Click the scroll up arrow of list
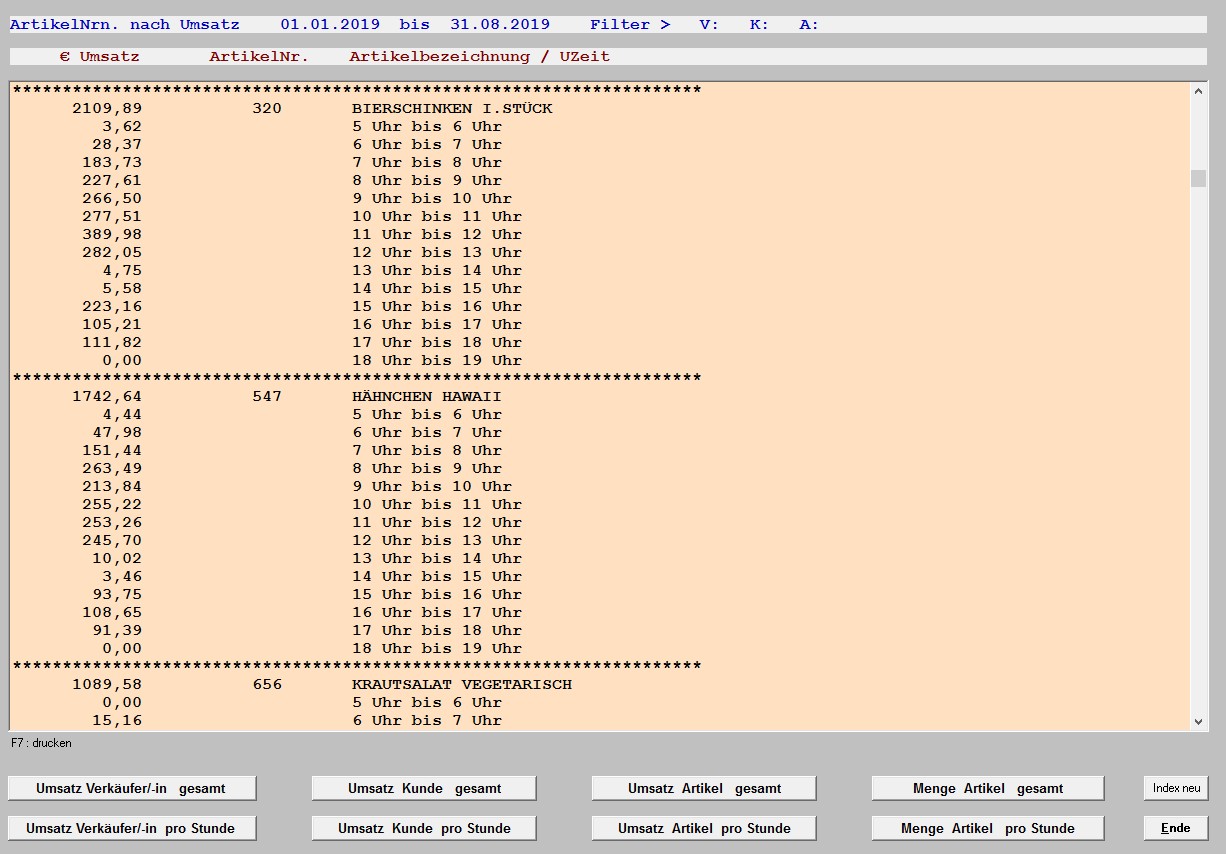1226x854 pixels. point(1199,92)
